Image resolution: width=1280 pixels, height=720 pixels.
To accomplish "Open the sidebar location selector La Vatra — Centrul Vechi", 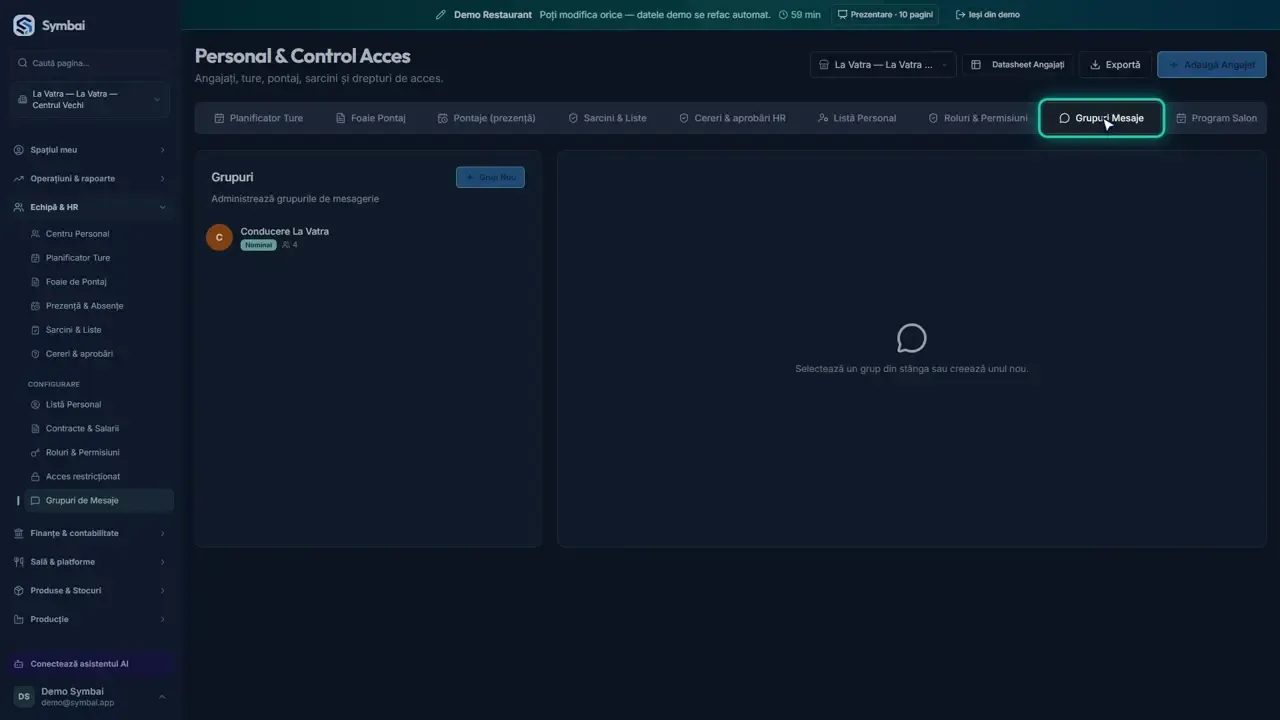I will 91,99.
